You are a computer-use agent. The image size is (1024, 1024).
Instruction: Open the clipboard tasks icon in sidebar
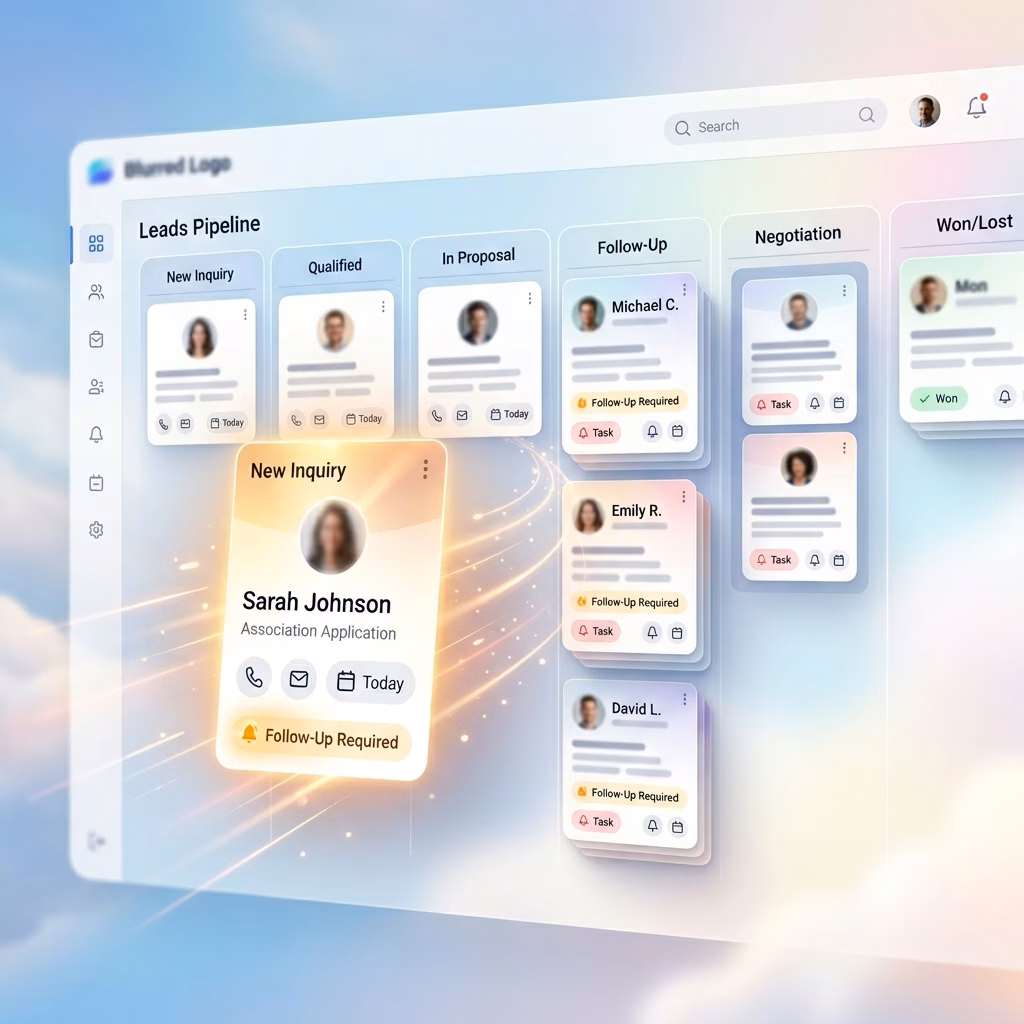[x=96, y=340]
